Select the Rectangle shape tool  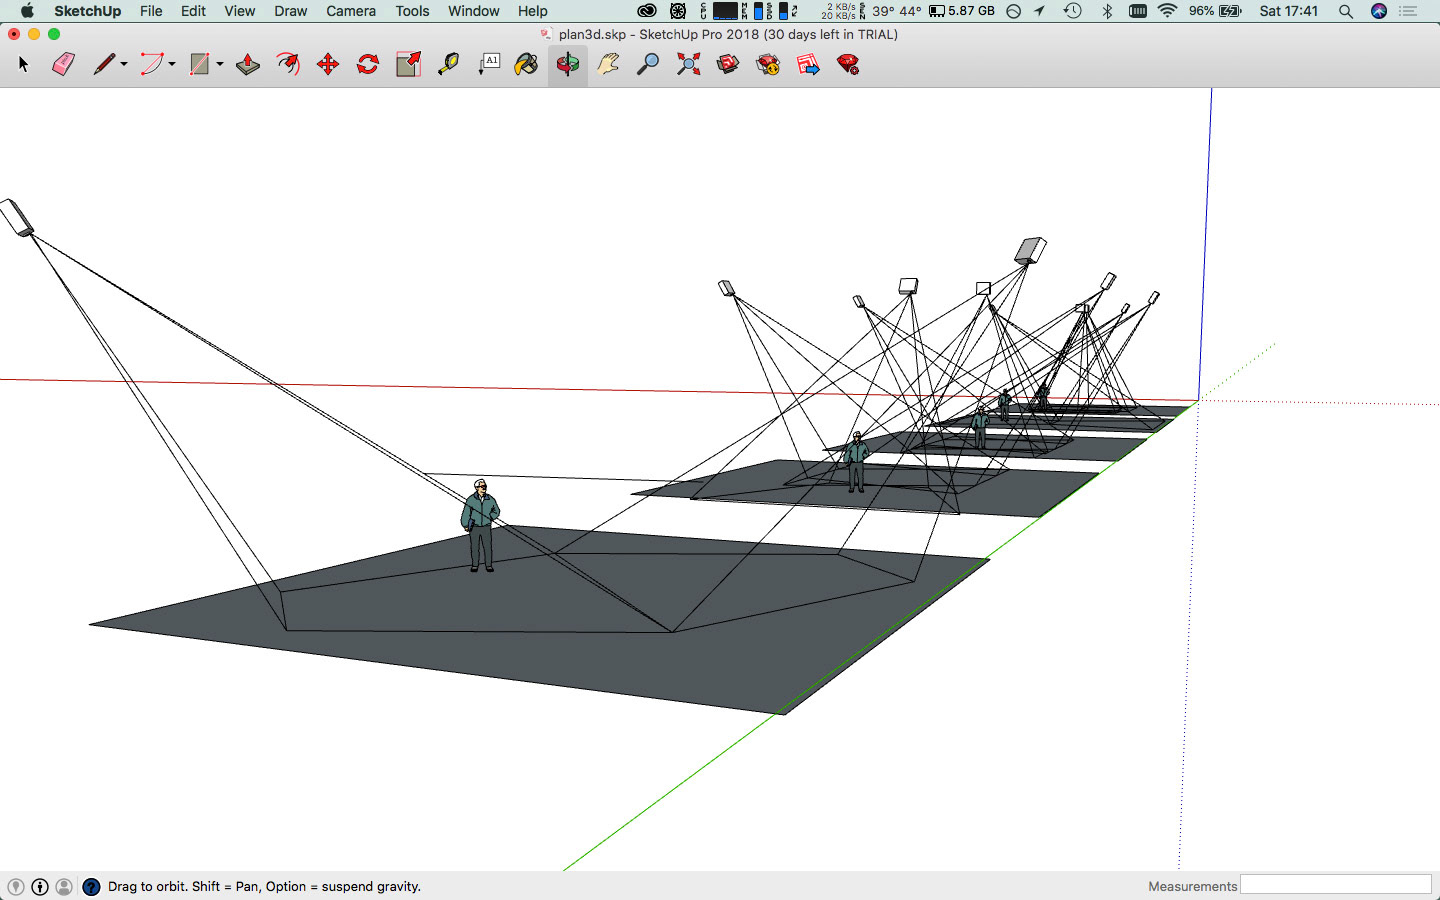coord(200,64)
